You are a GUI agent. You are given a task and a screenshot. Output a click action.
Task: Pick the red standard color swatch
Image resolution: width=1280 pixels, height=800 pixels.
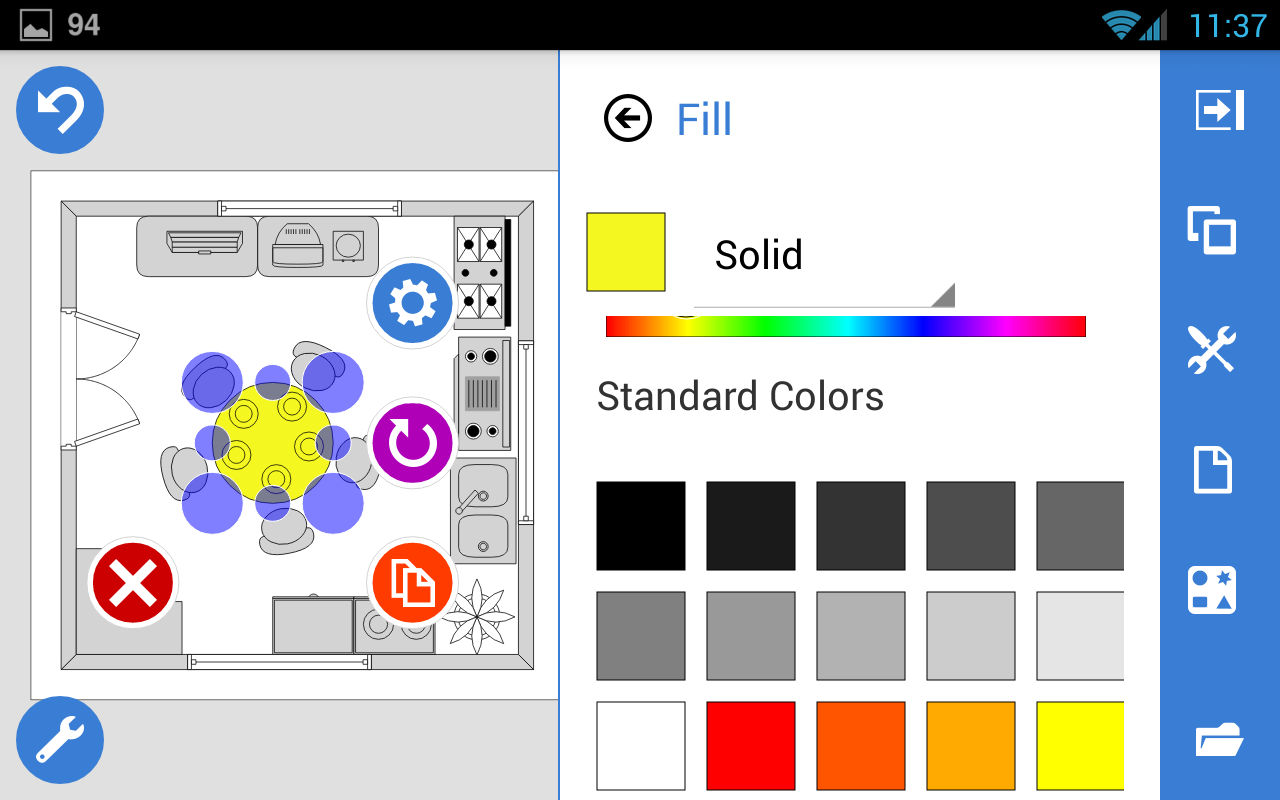pos(751,745)
